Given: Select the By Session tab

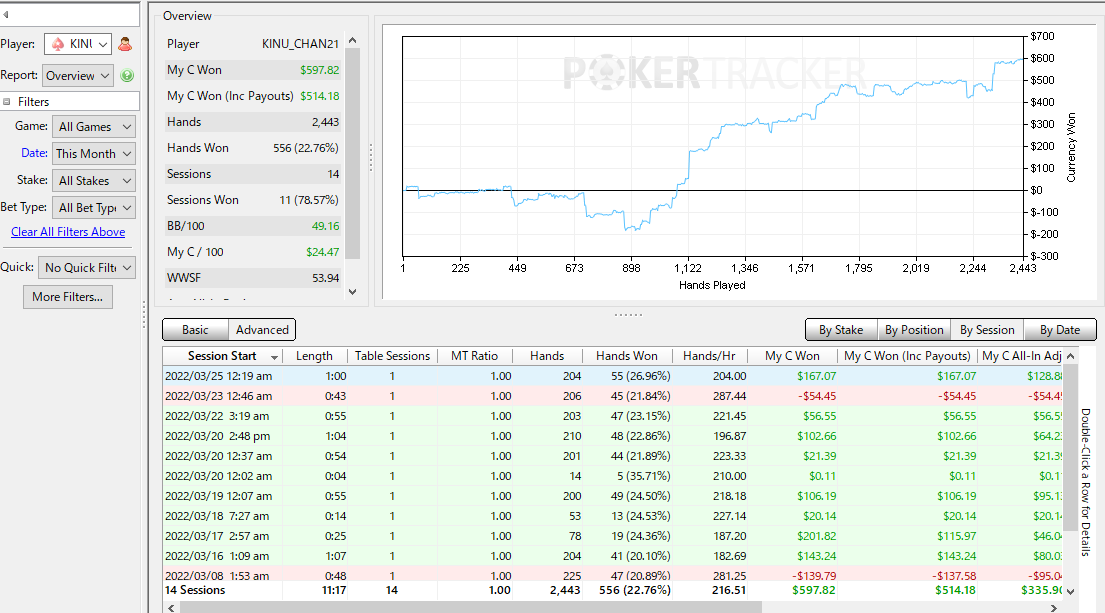Looking at the screenshot, I should point(987,330).
